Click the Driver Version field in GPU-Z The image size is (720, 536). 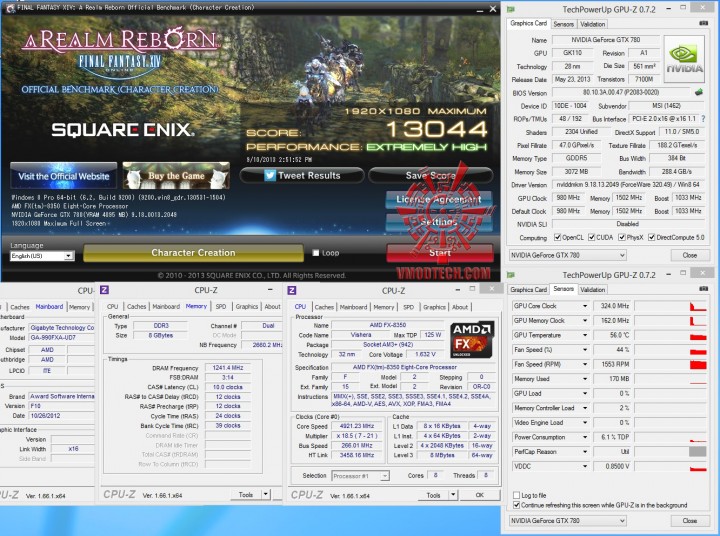(628, 185)
